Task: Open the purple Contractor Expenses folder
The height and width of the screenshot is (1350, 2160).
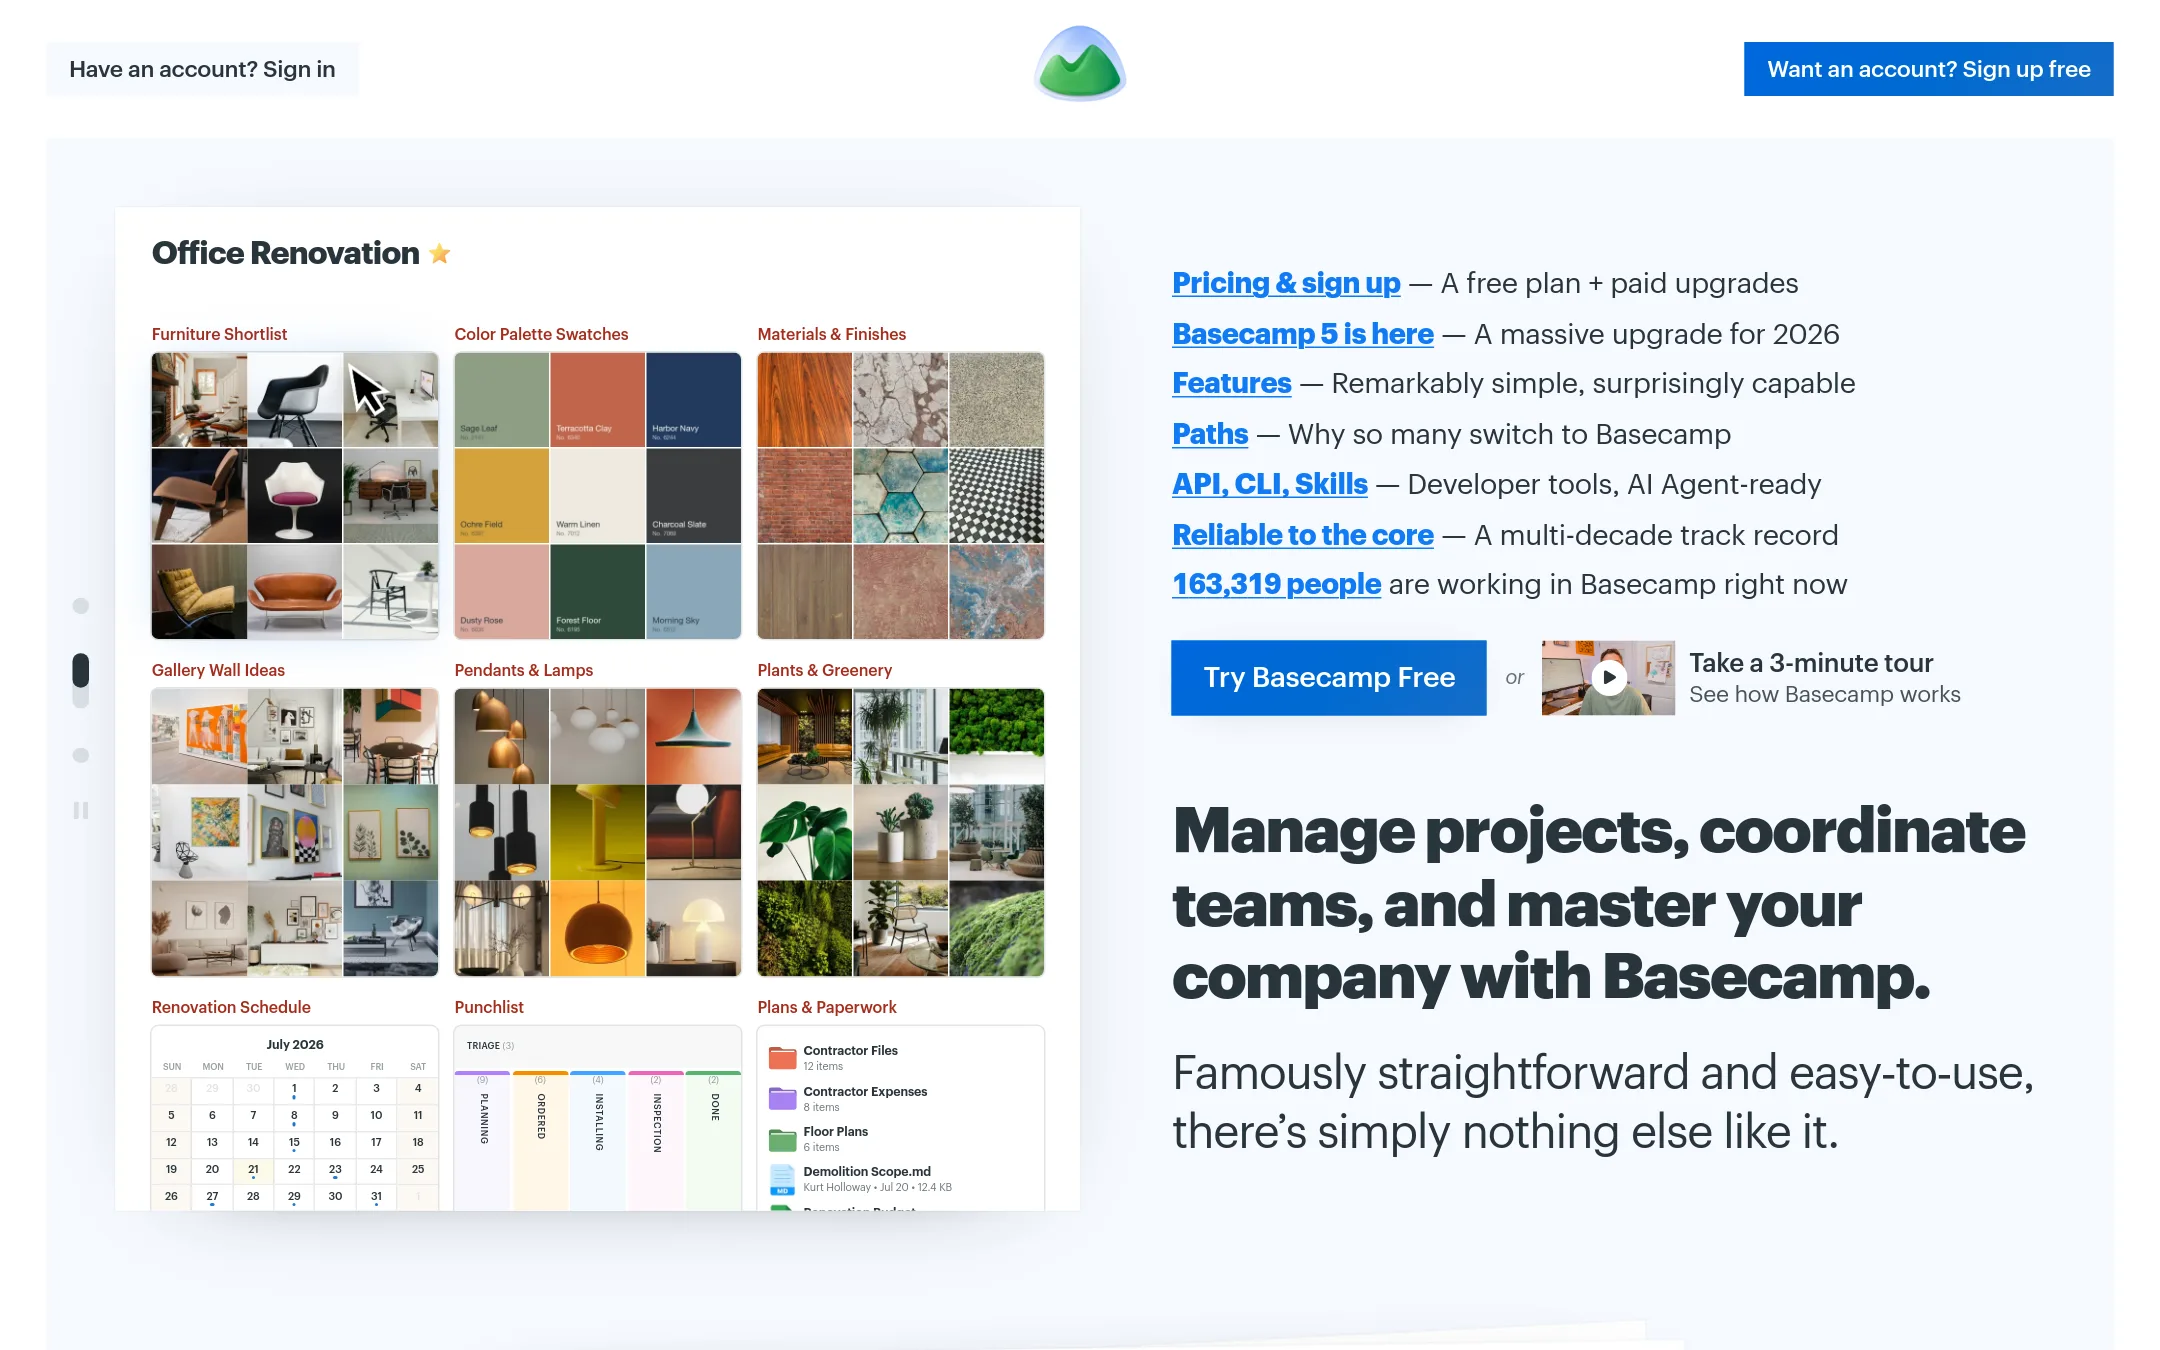Action: (x=782, y=1098)
